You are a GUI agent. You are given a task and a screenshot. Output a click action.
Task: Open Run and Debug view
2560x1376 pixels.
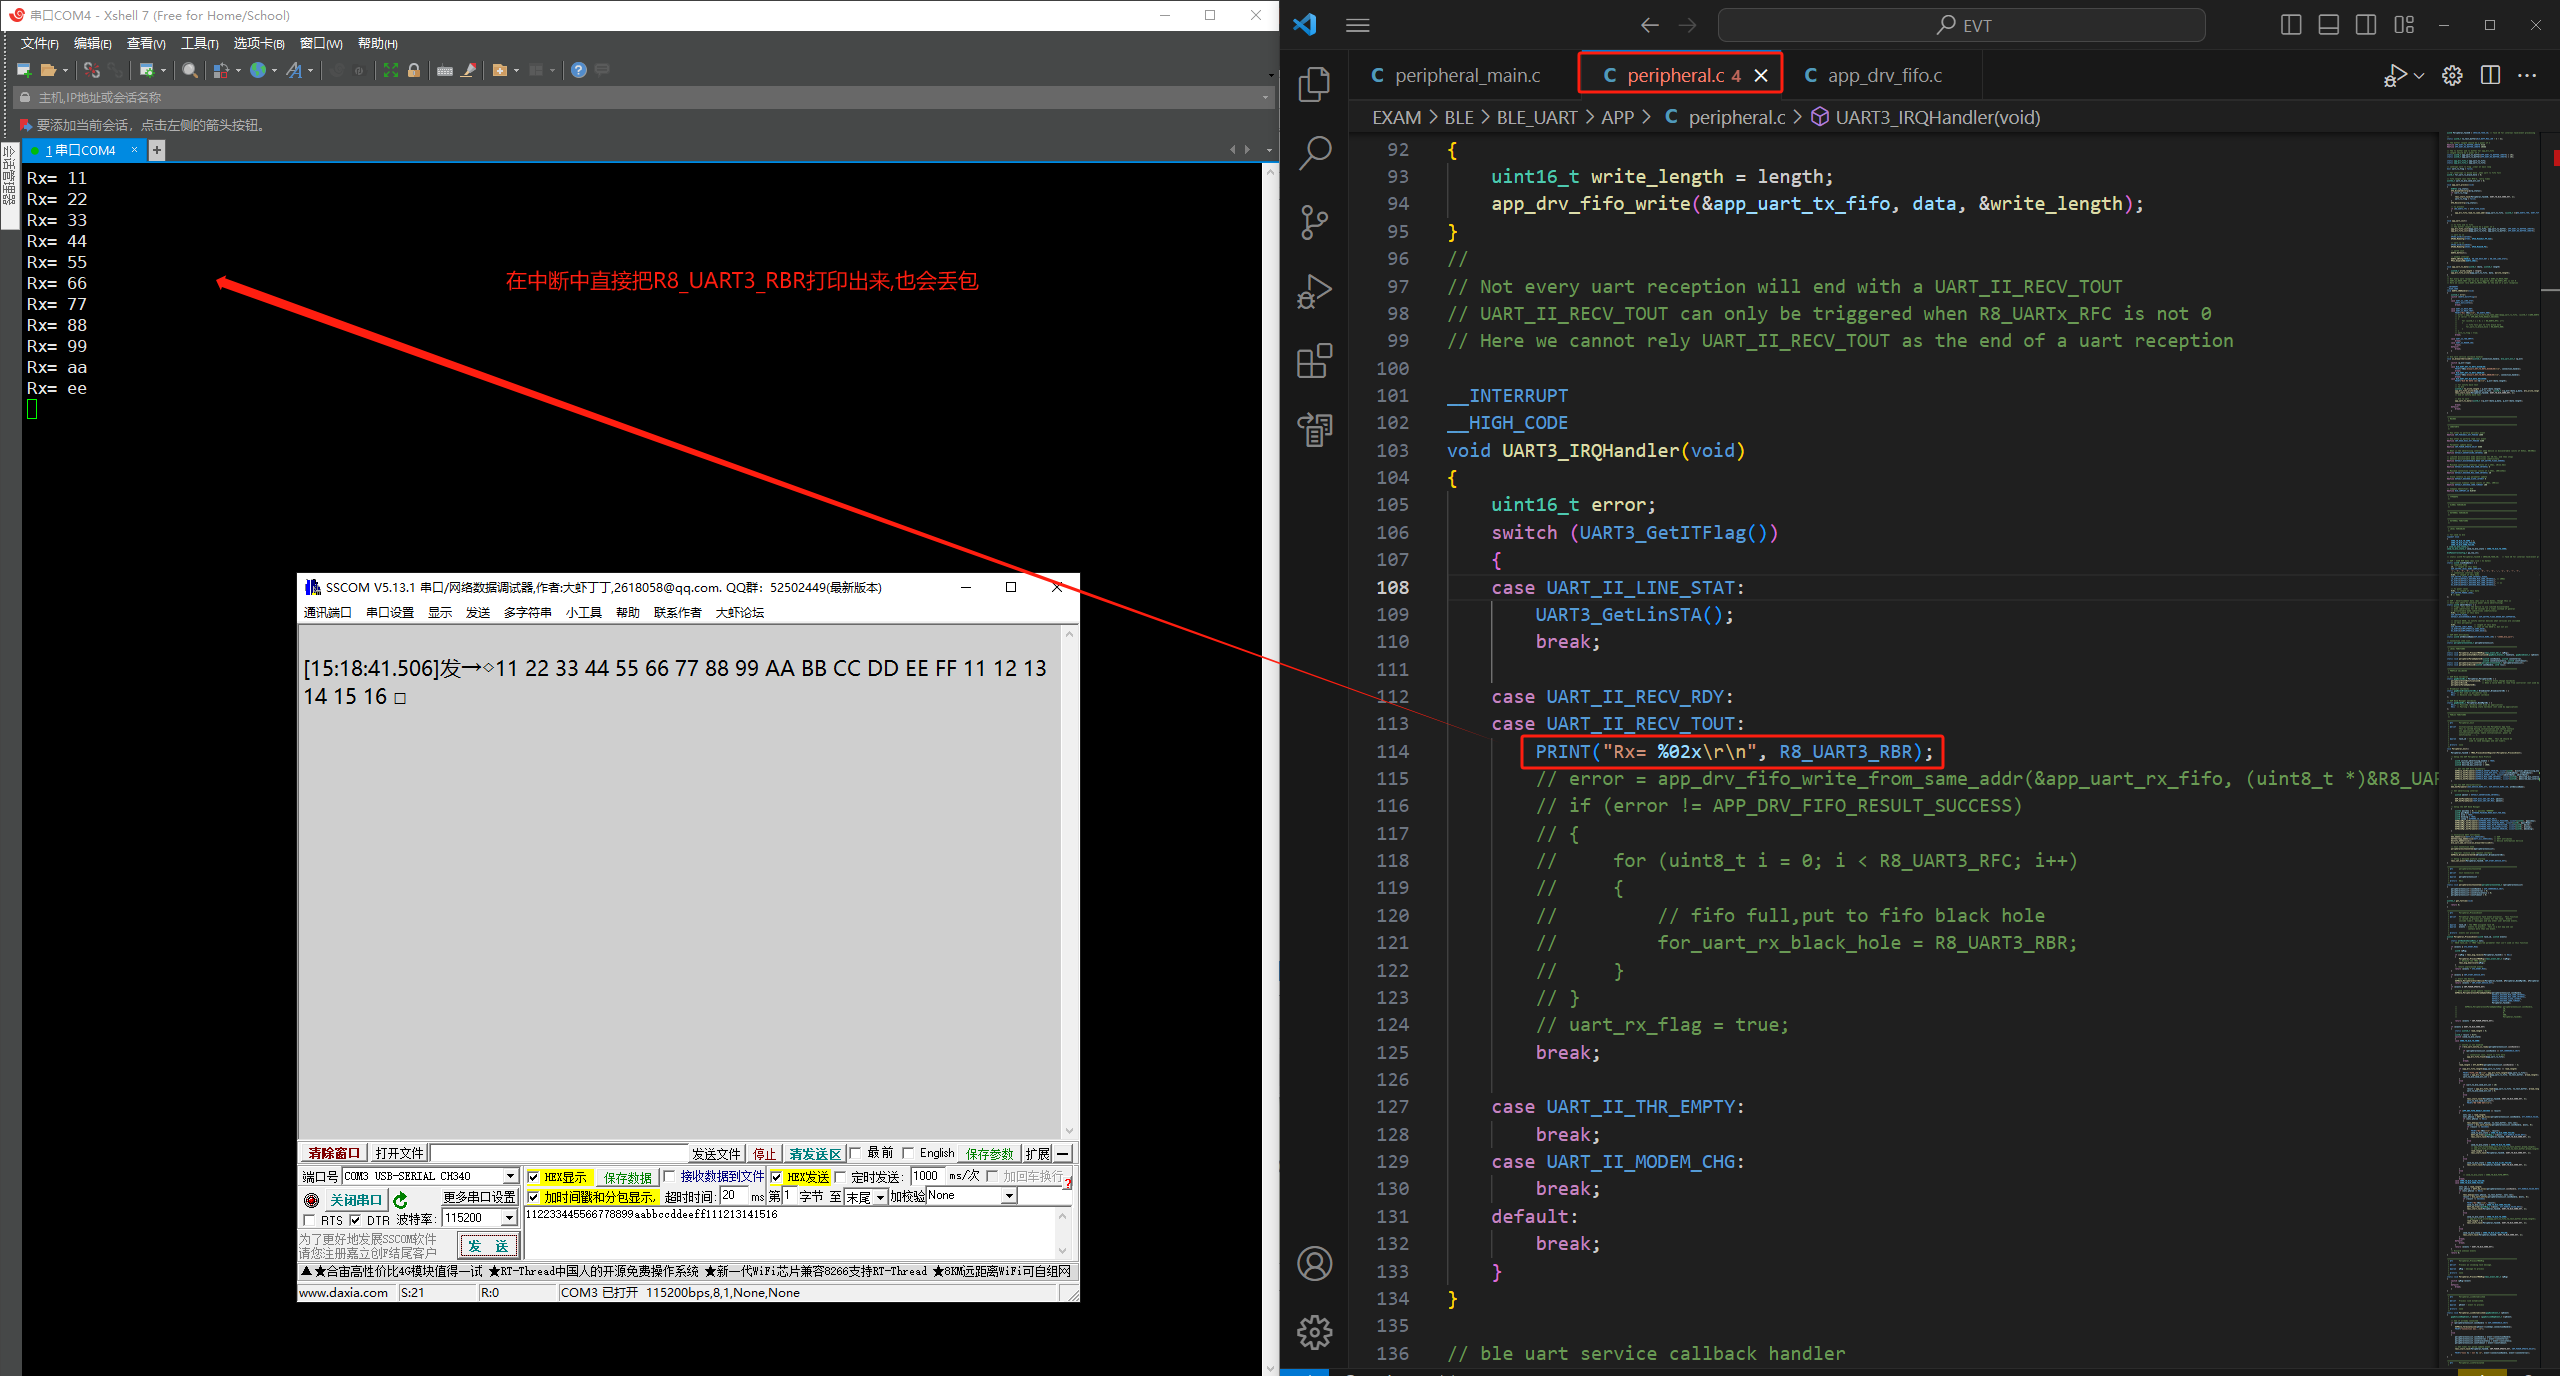pos(1314,291)
